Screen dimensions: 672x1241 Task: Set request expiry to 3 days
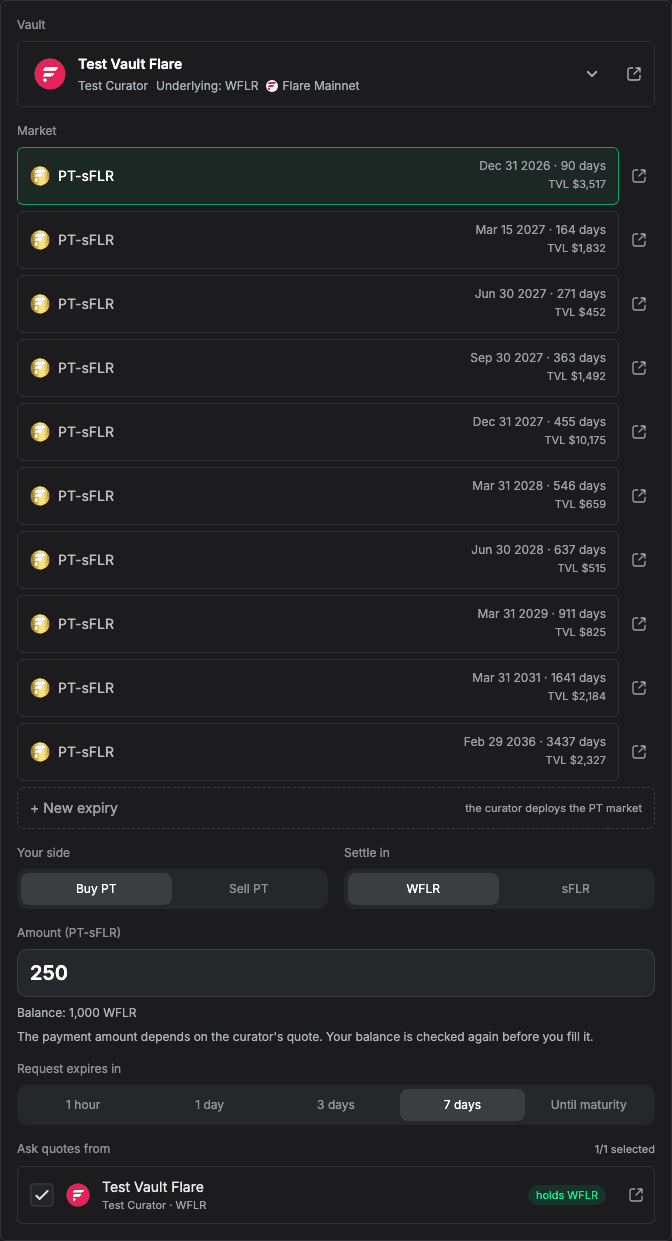(336, 1105)
